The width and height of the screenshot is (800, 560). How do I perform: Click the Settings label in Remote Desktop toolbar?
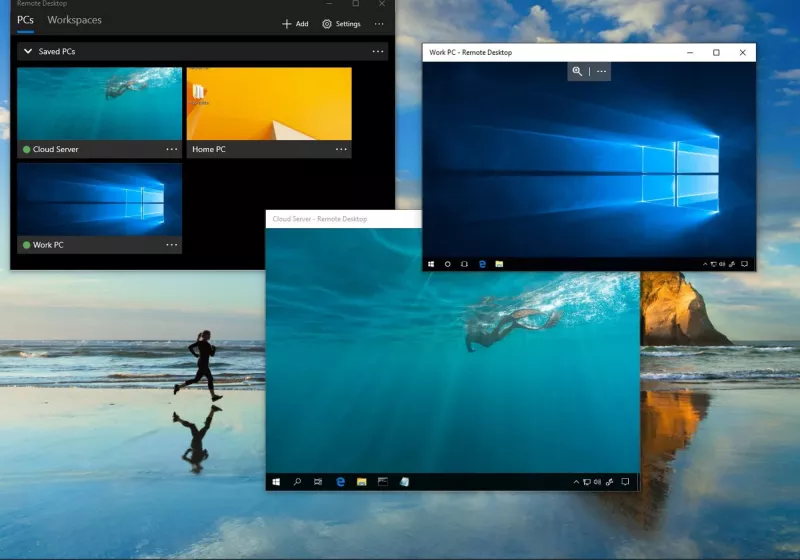[348, 24]
